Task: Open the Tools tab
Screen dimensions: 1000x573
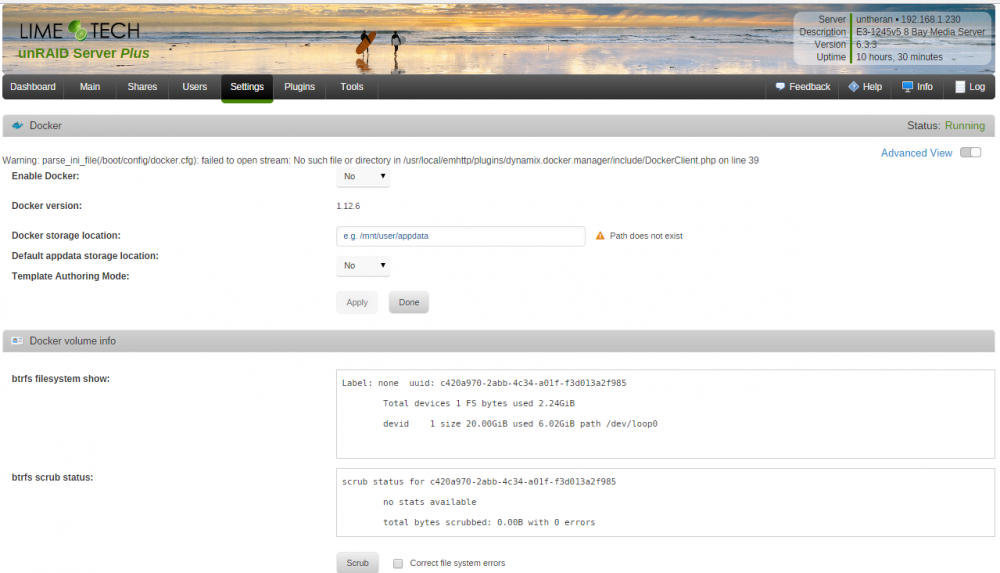Action: point(352,87)
